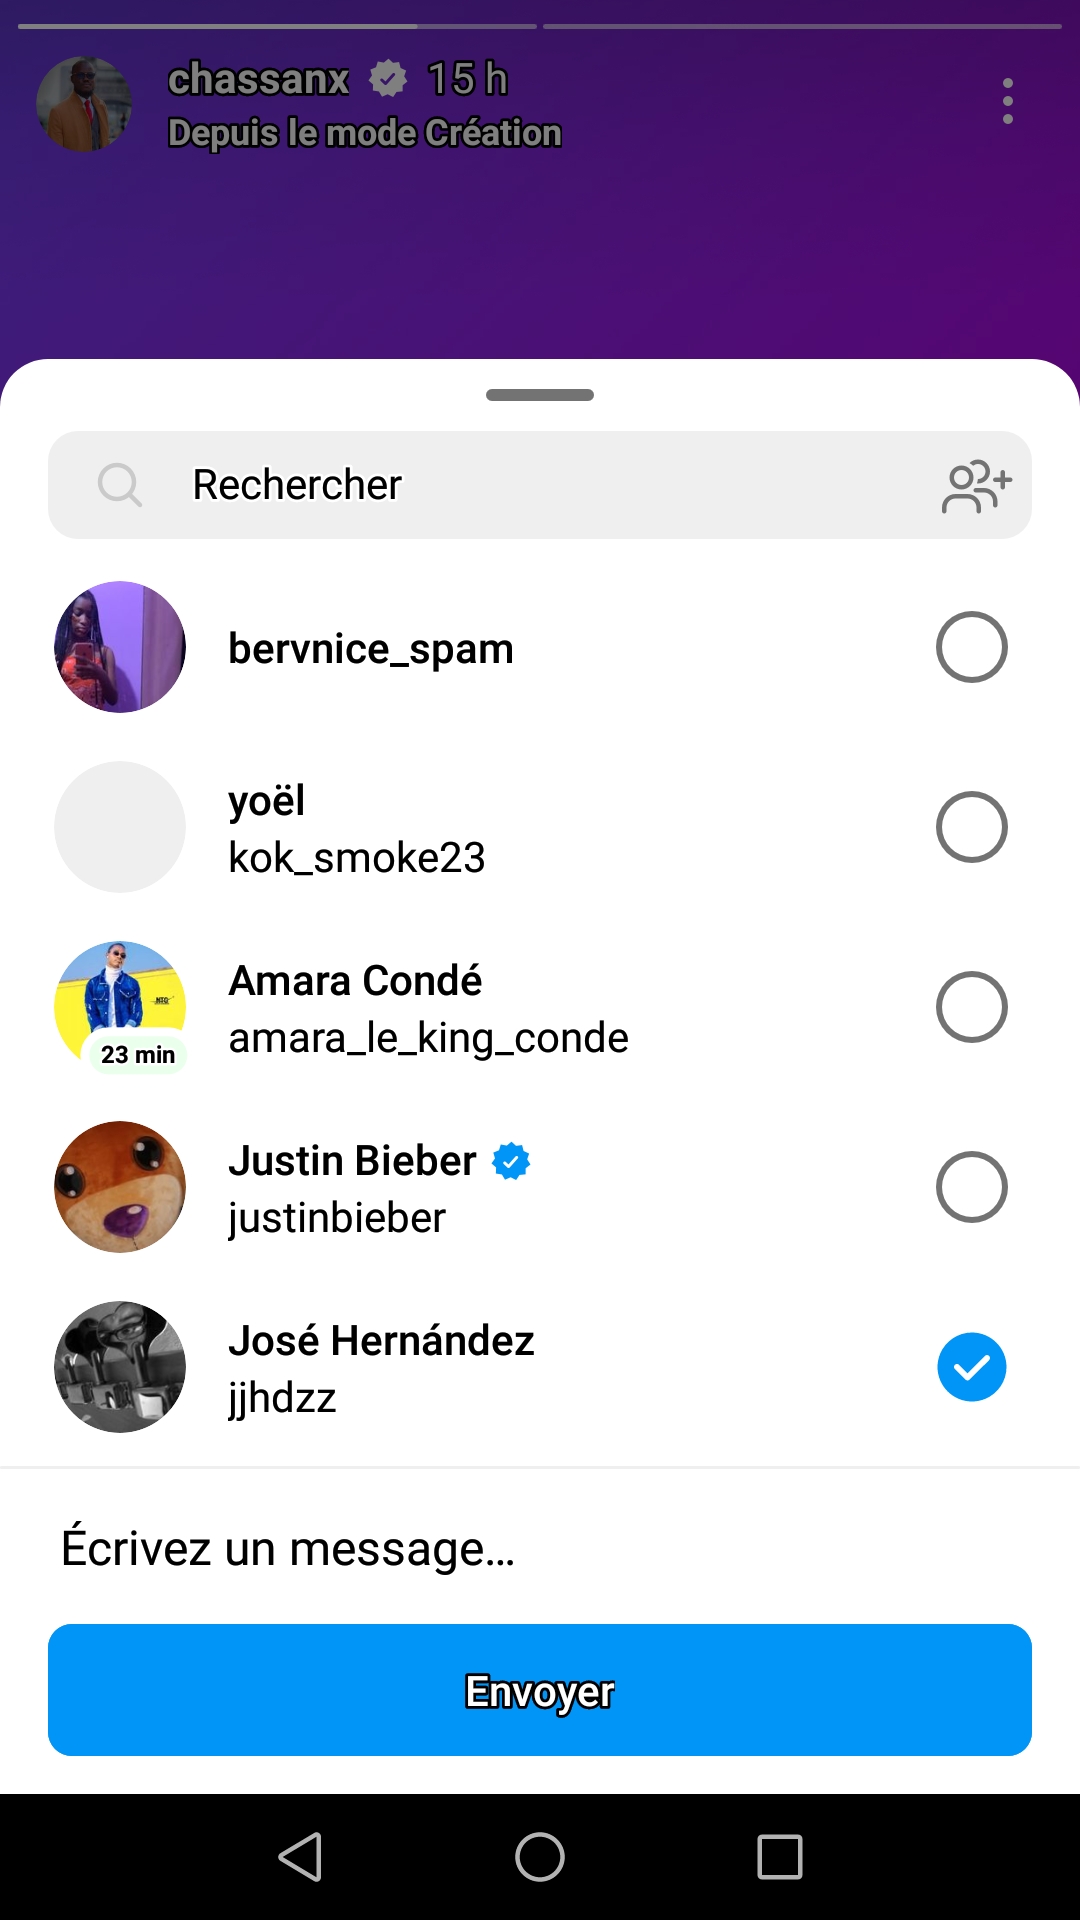Select Justin Bieber recipient circle
This screenshot has width=1080, height=1920.
971,1187
